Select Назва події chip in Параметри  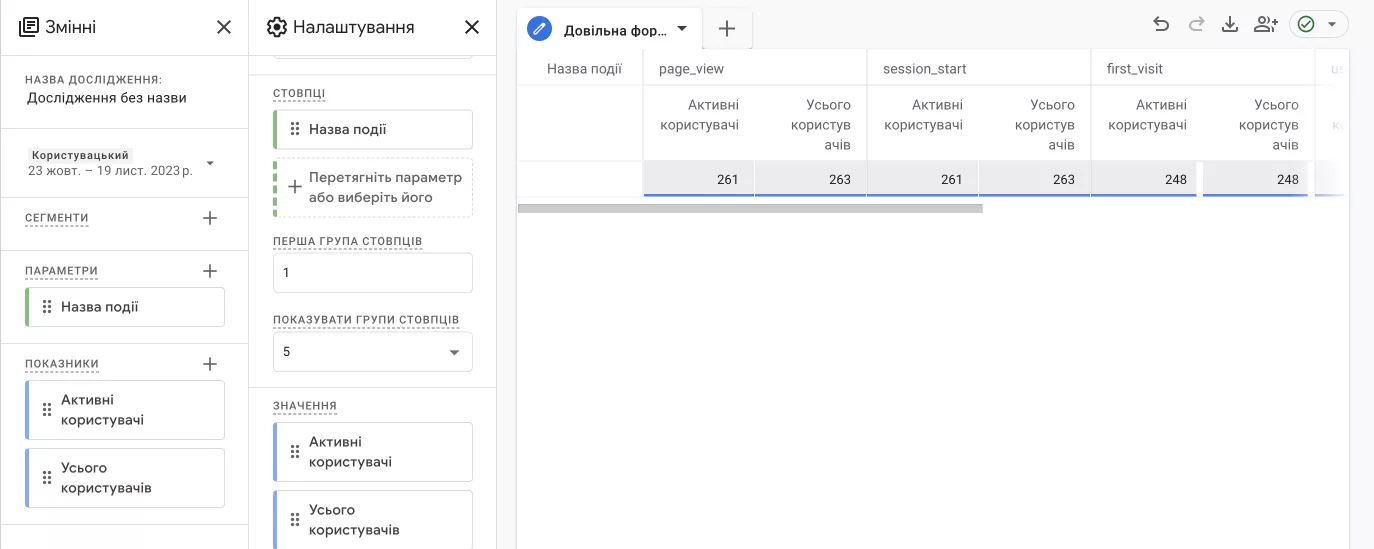[125, 307]
